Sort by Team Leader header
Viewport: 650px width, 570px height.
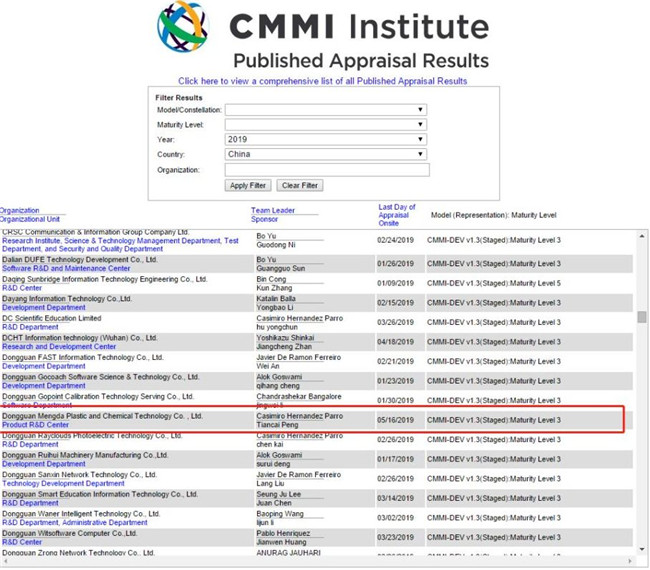tap(273, 210)
